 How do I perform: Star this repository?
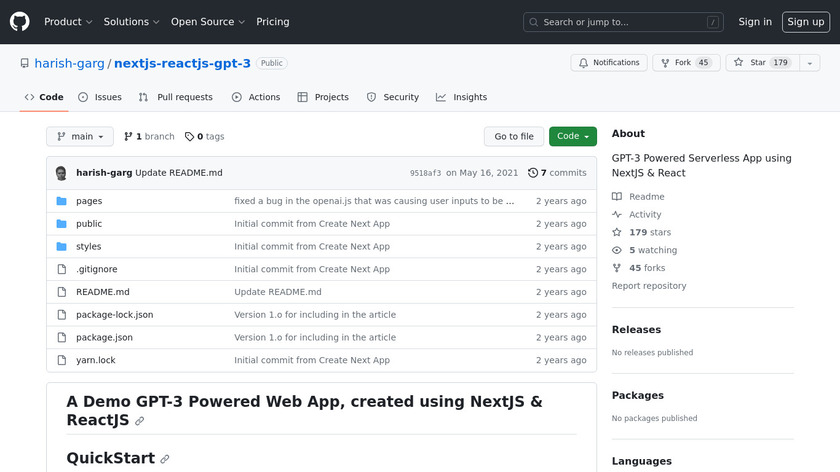pyautogui.click(x=758, y=63)
